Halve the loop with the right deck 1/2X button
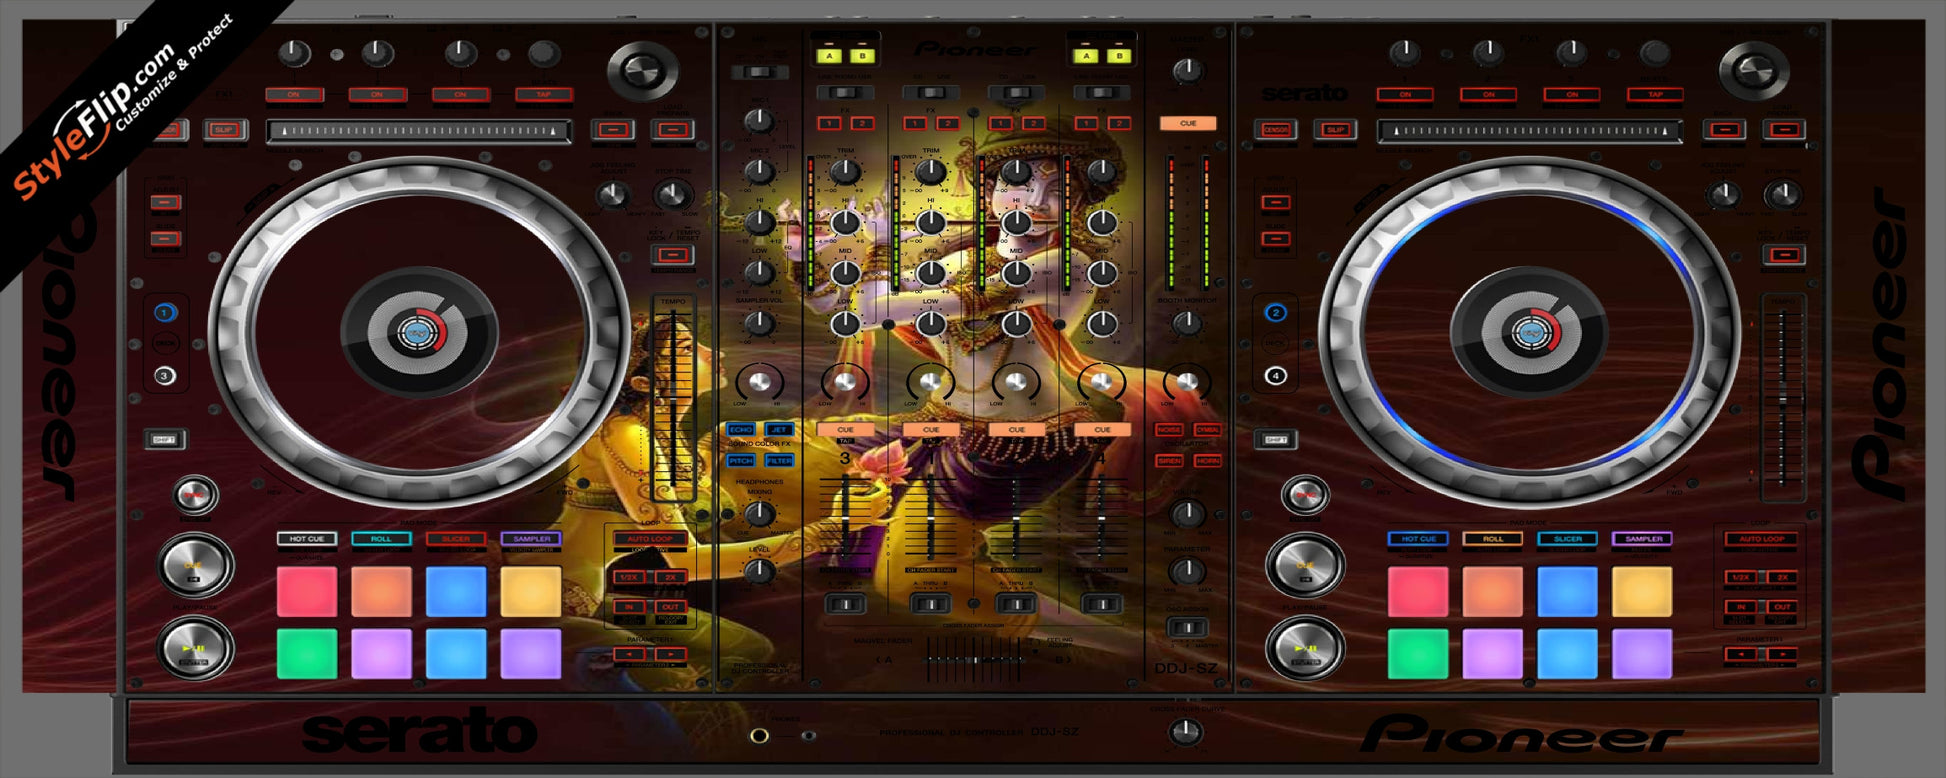The image size is (1946, 778). click(x=1740, y=578)
